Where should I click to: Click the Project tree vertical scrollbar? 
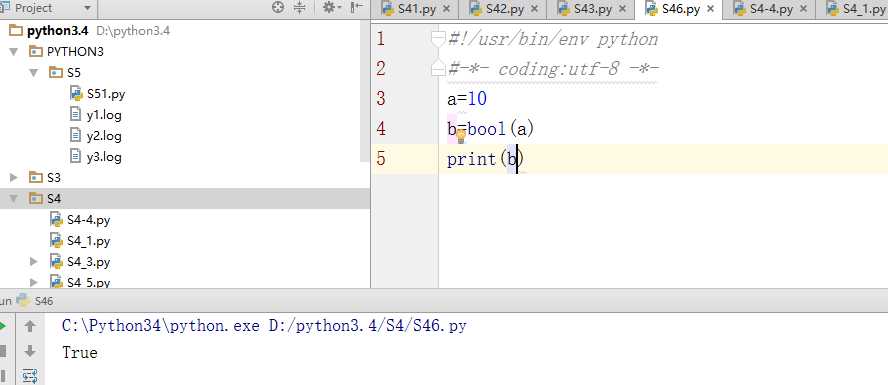pos(365,91)
